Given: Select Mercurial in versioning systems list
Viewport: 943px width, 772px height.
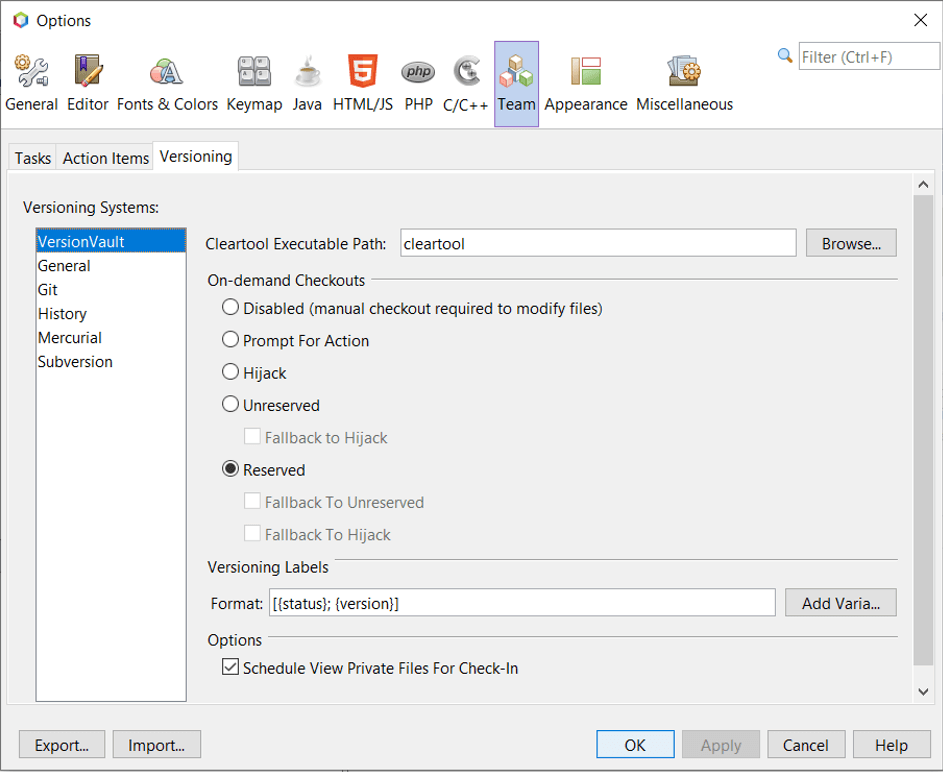Looking at the screenshot, I should [111, 338].
